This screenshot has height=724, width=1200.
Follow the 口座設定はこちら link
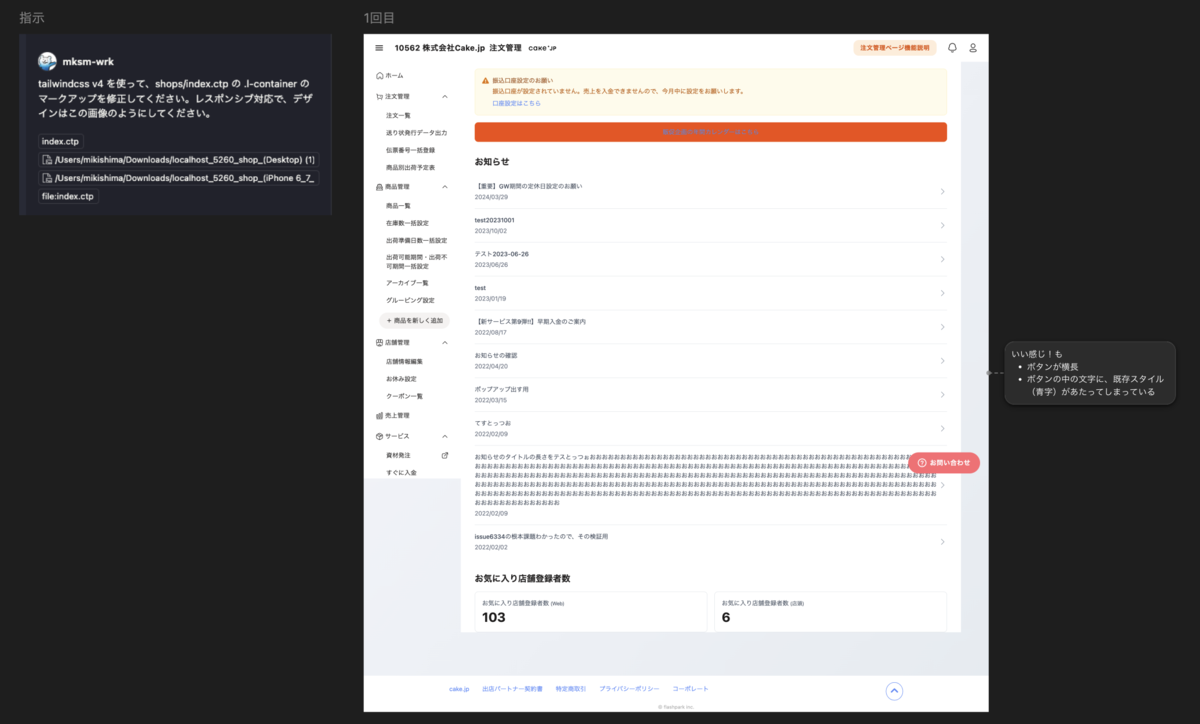click(516, 103)
